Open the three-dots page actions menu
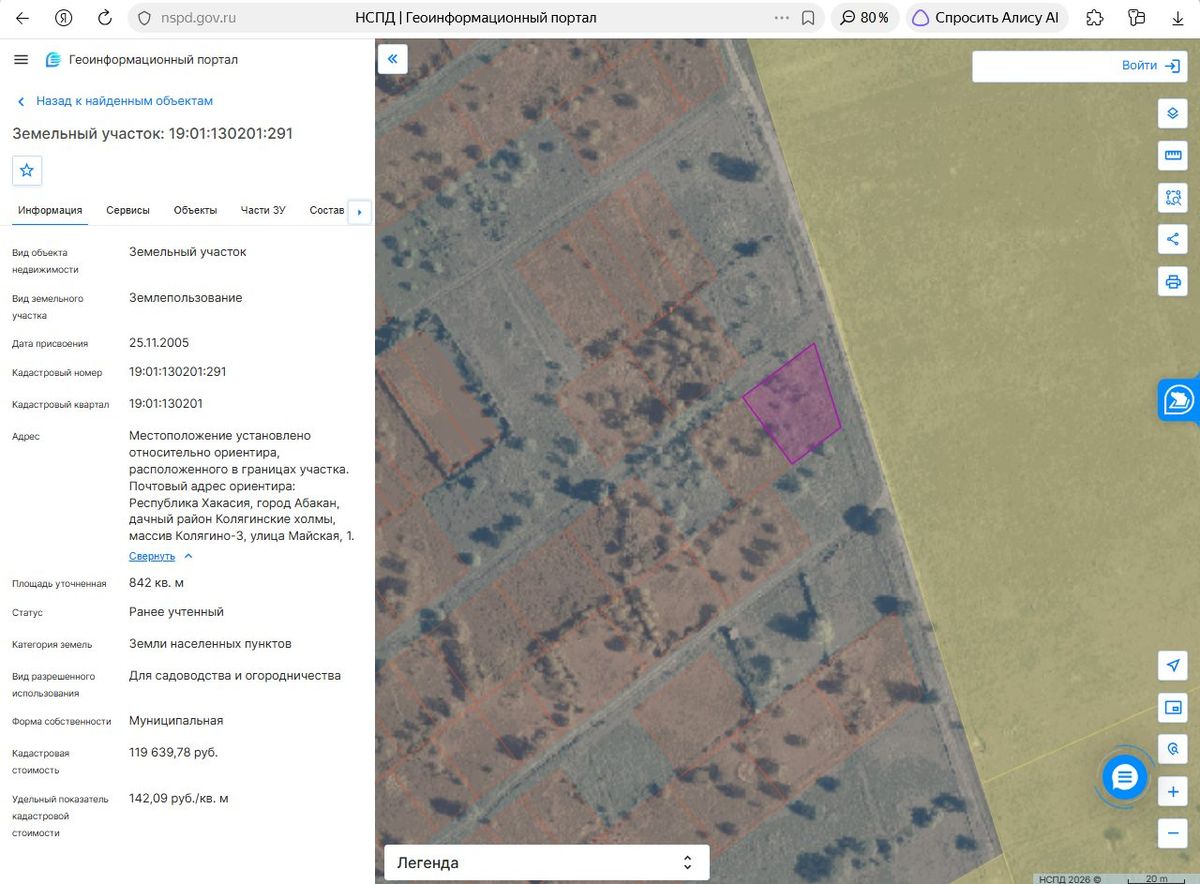 click(782, 18)
